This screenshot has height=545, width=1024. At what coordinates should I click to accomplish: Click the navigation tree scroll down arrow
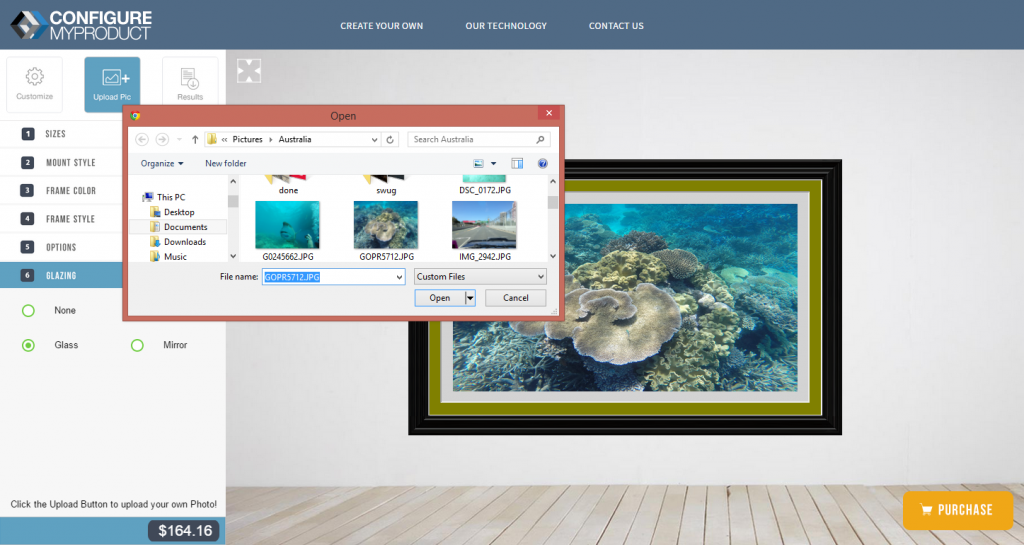[233, 257]
